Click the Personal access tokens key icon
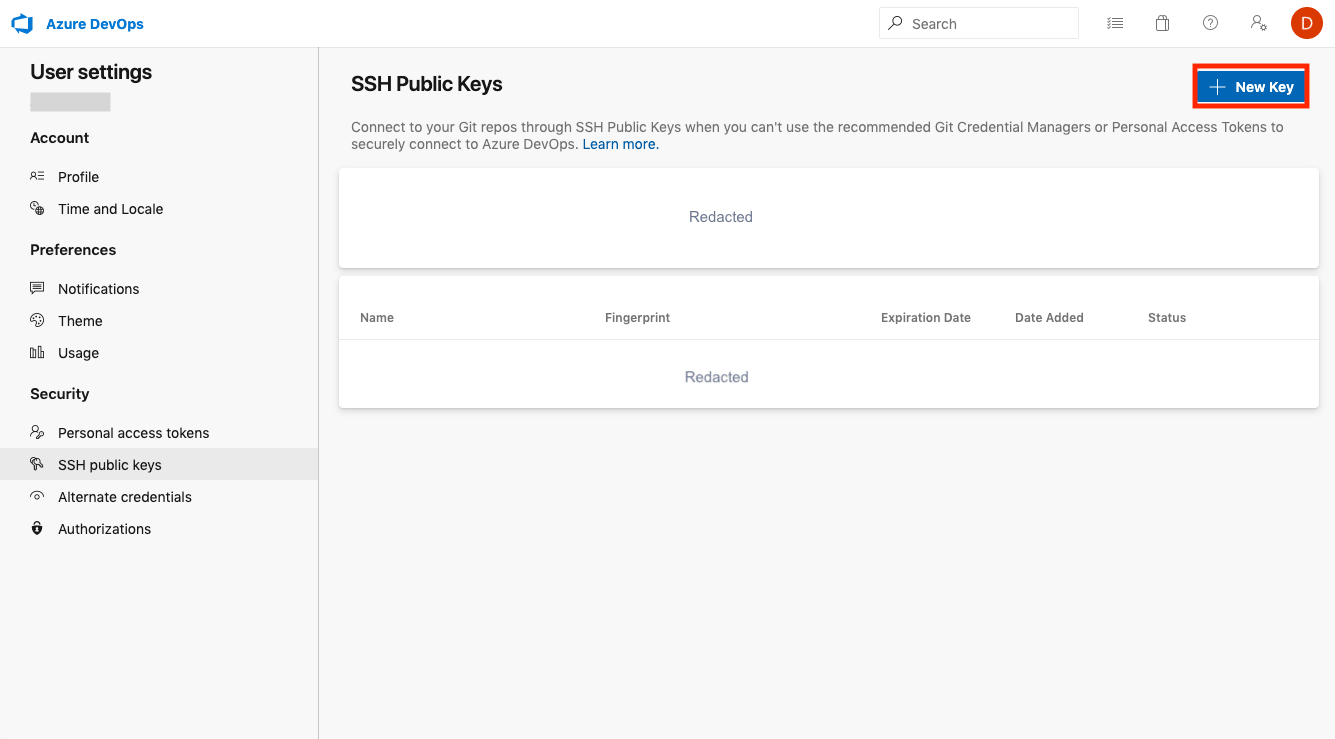Viewport: 1335px width, 739px height. click(37, 432)
